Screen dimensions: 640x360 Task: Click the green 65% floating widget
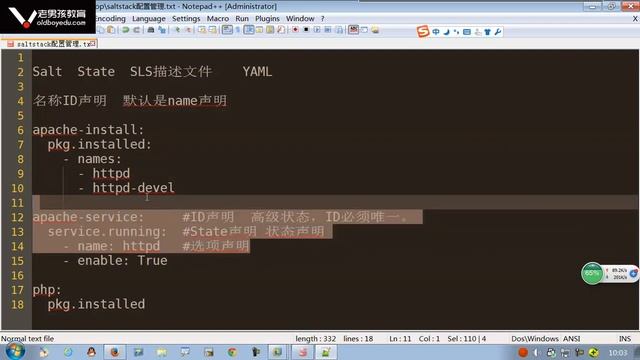(592, 273)
